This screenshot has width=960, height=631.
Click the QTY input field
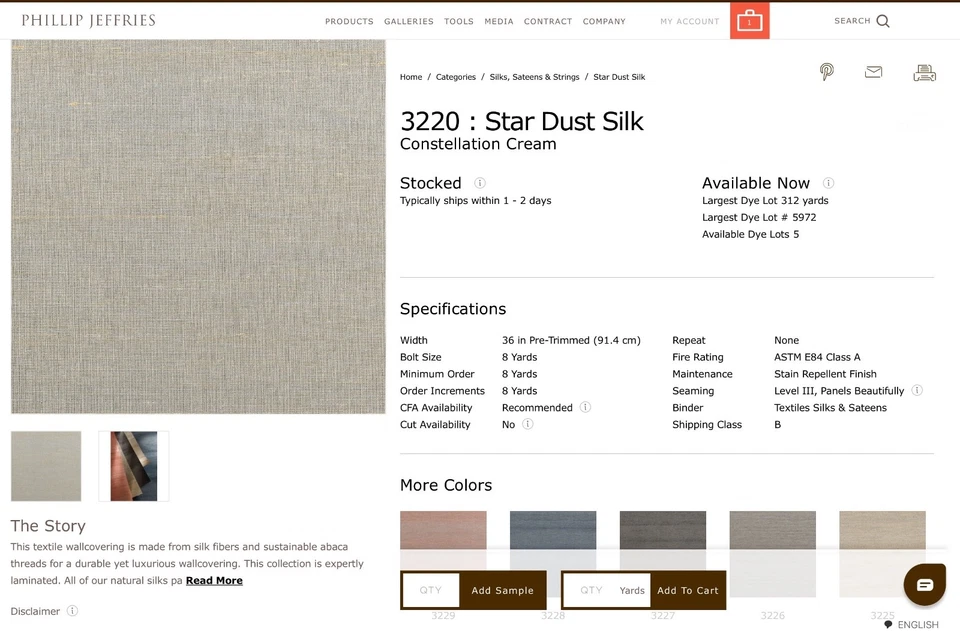[431, 590]
